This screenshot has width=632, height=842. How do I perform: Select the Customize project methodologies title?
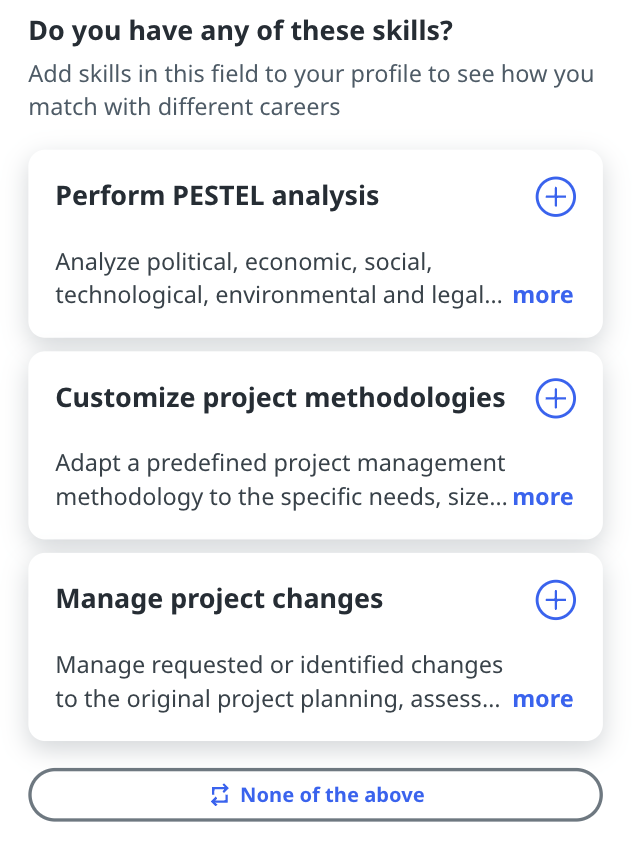click(280, 398)
